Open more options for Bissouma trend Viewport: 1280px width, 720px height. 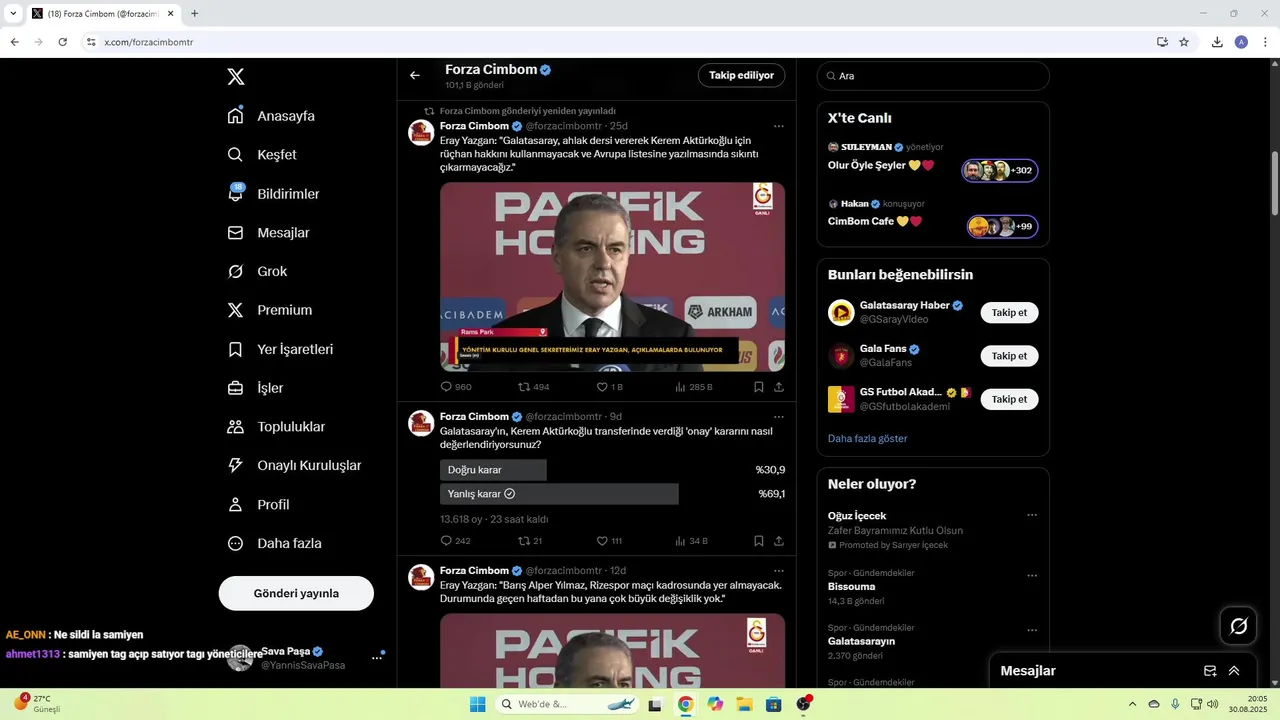(x=1032, y=576)
